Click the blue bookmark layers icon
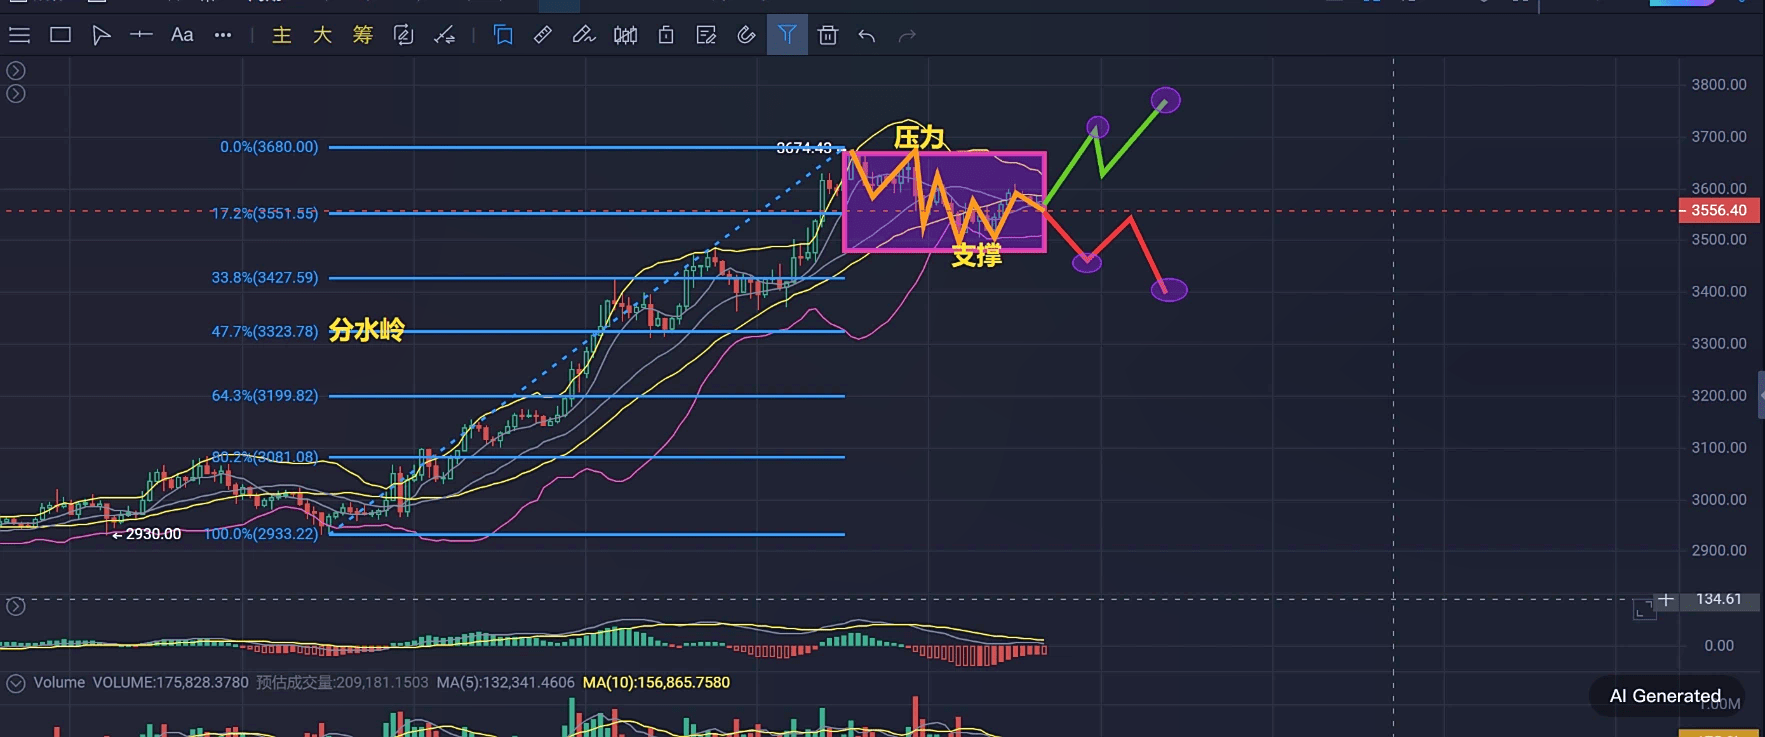Viewport: 1765px width, 737px height. [503, 35]
